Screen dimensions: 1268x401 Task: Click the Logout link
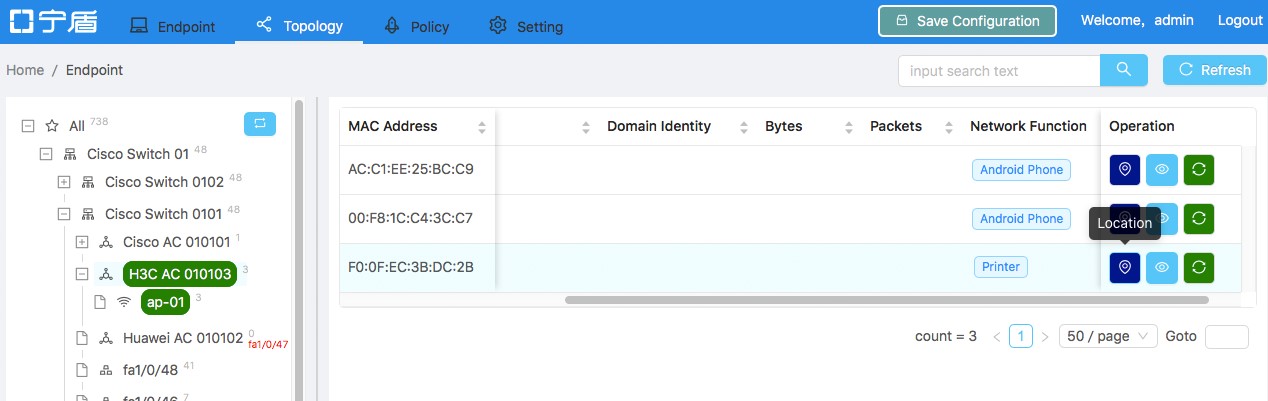pos(1240,21)
